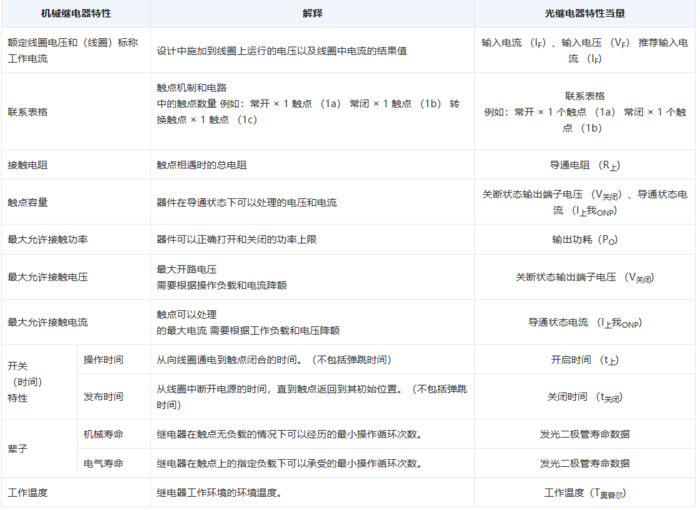Select the left cell 联系表格
Image resolution: width=700 pixels, height=510 pixels.
click(x=76, y=112)
